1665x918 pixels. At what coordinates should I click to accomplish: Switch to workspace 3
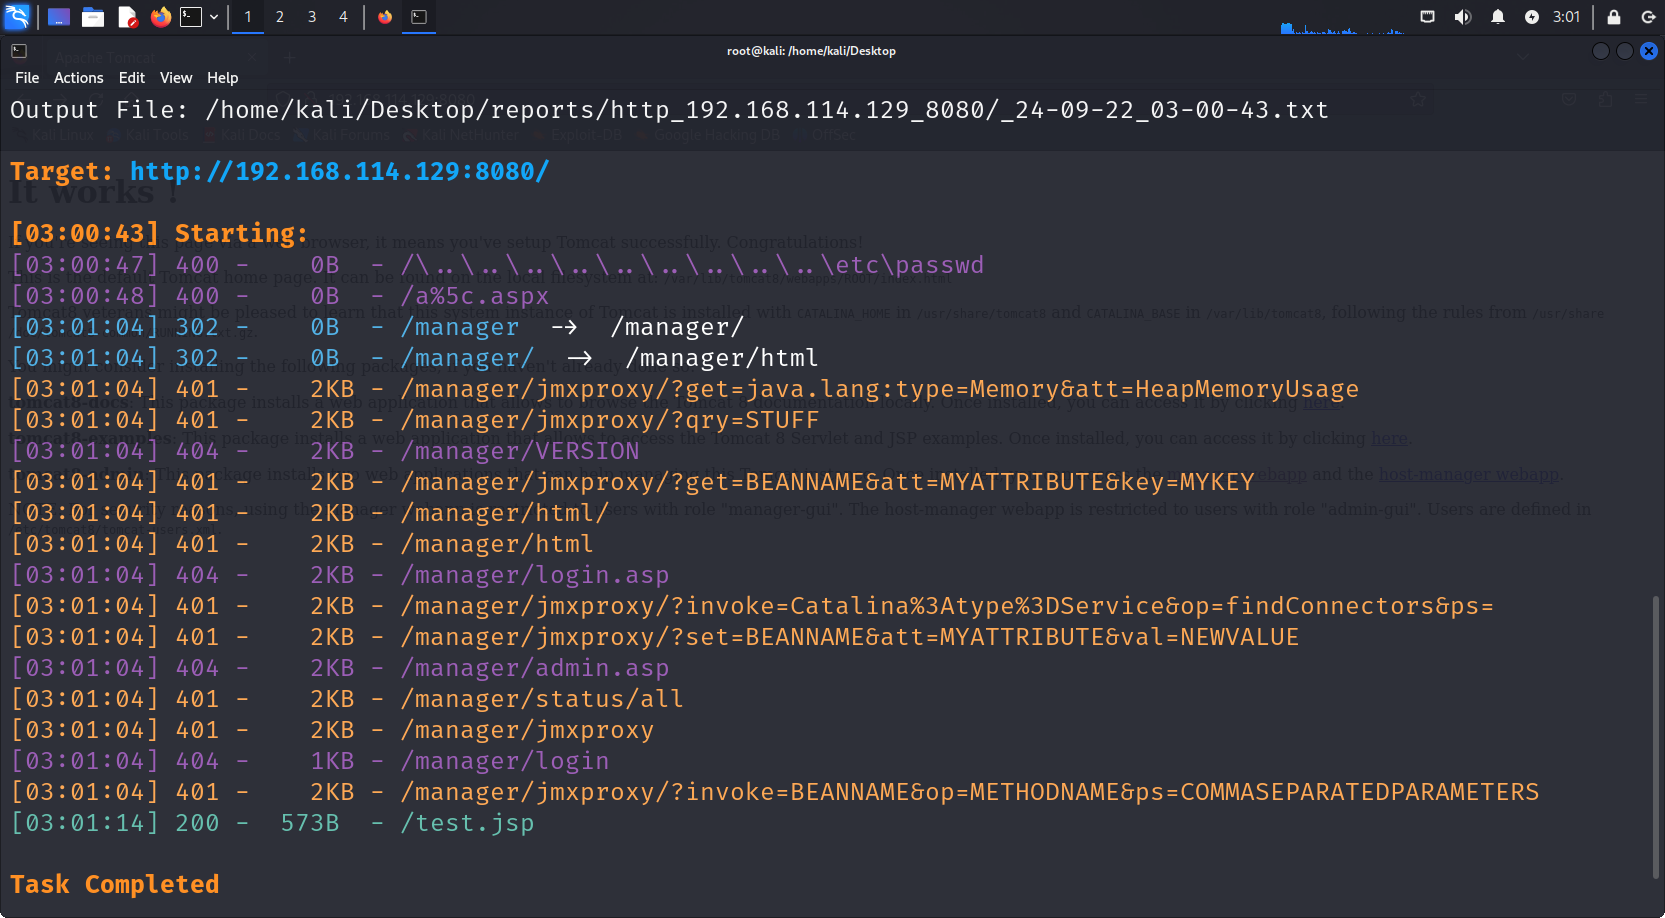(311, 17)
